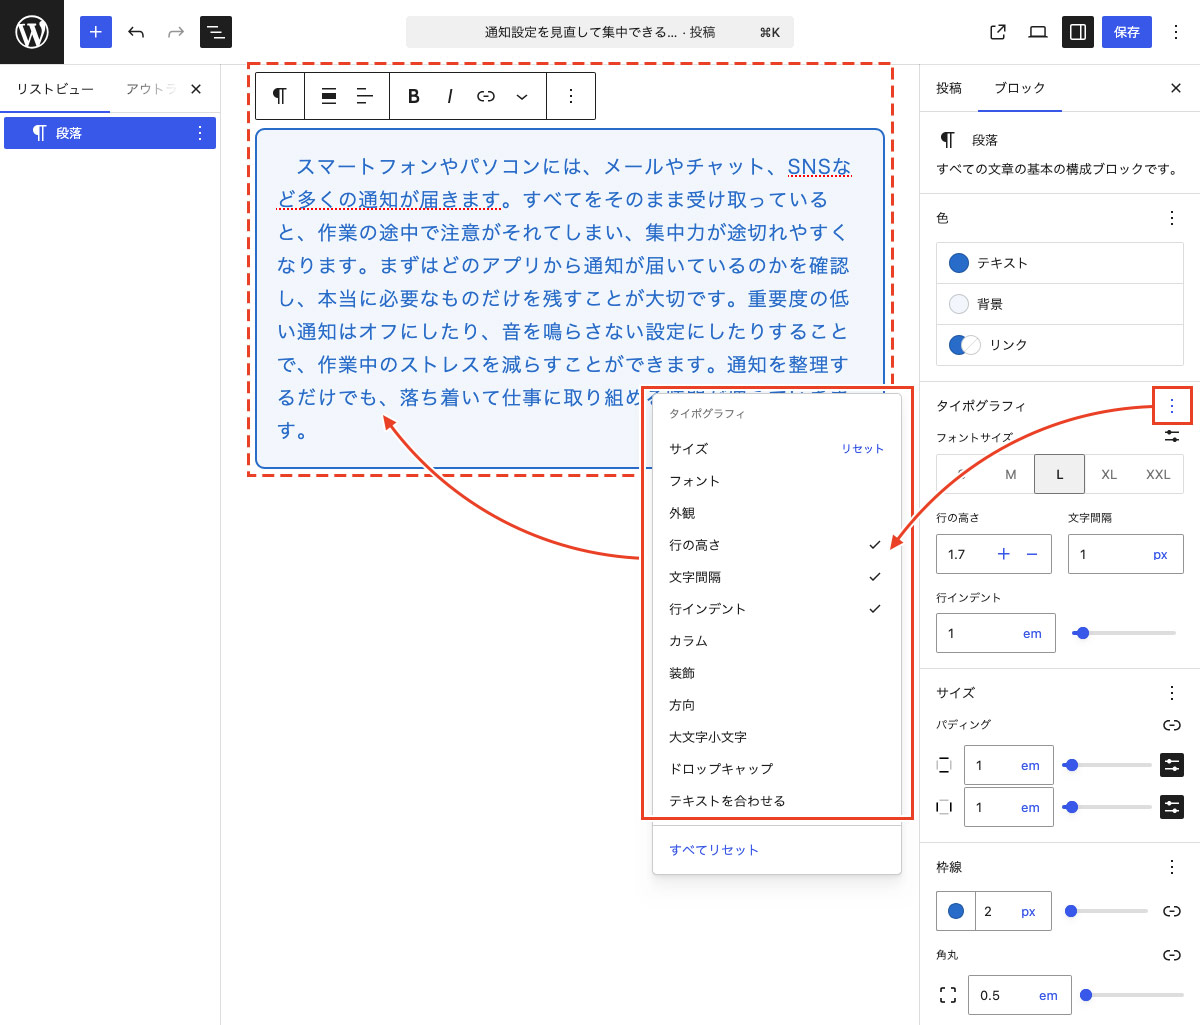This screenshot has width=1200, height=1025.
Task: Change the 文字間隔 px unit
Action: click(x=1160, y=554)
